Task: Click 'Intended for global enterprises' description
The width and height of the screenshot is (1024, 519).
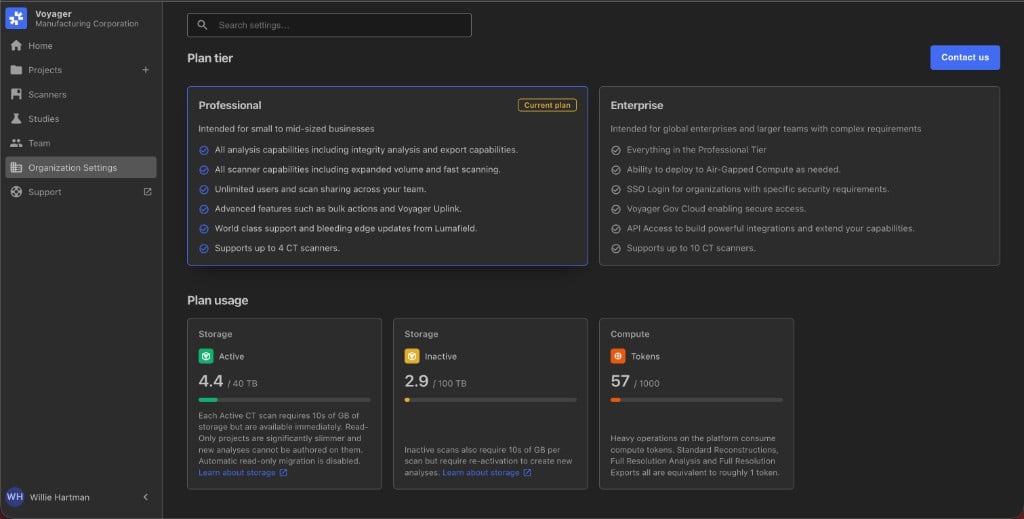Action: tap(765, 129)
